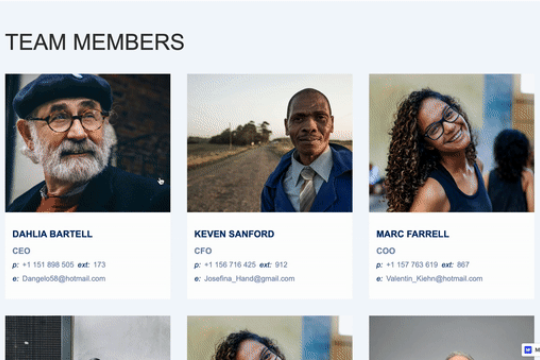Open Keven Sanford's profile photo
Viewport: 540px width, 360px height.
tap(270, 143)
